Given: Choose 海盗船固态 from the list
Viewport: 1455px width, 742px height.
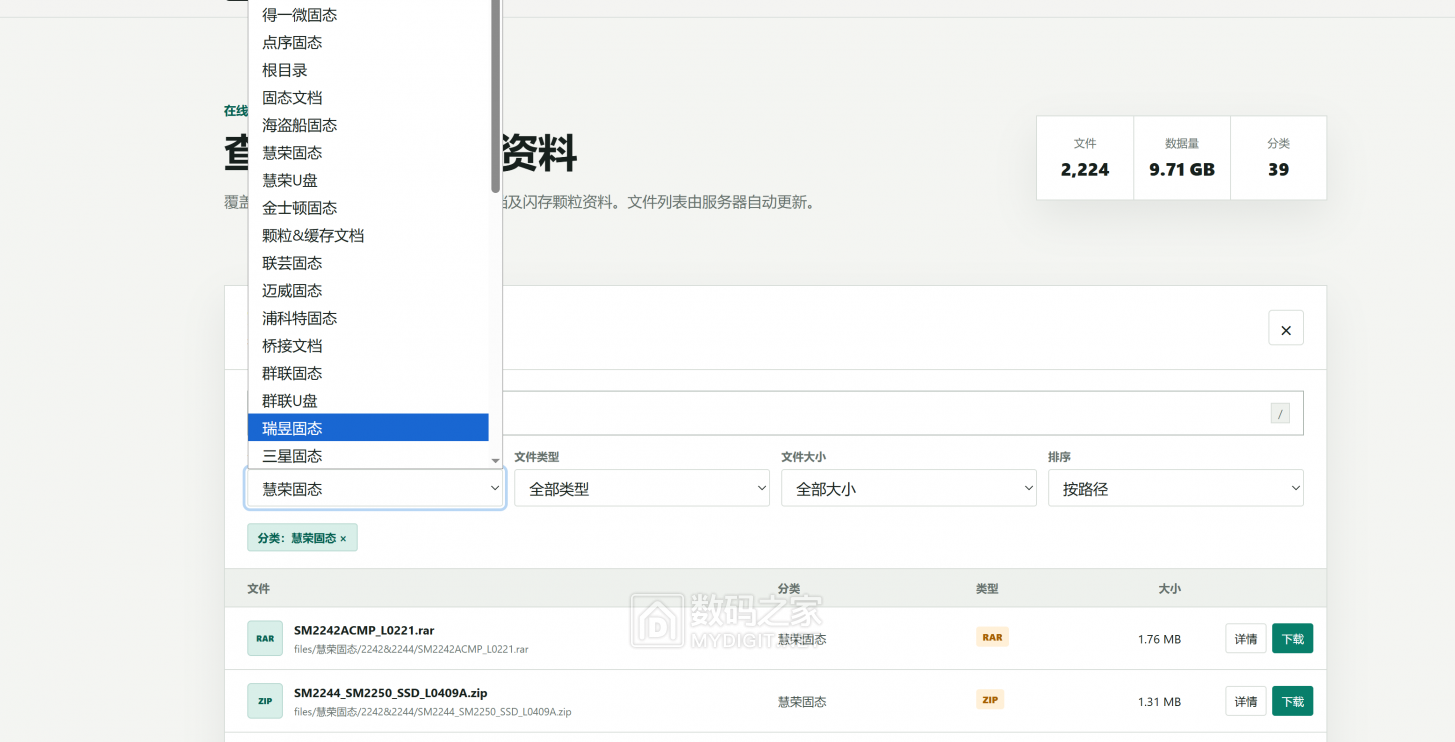Looking at the screenshot, I should (x=368, y=125).
